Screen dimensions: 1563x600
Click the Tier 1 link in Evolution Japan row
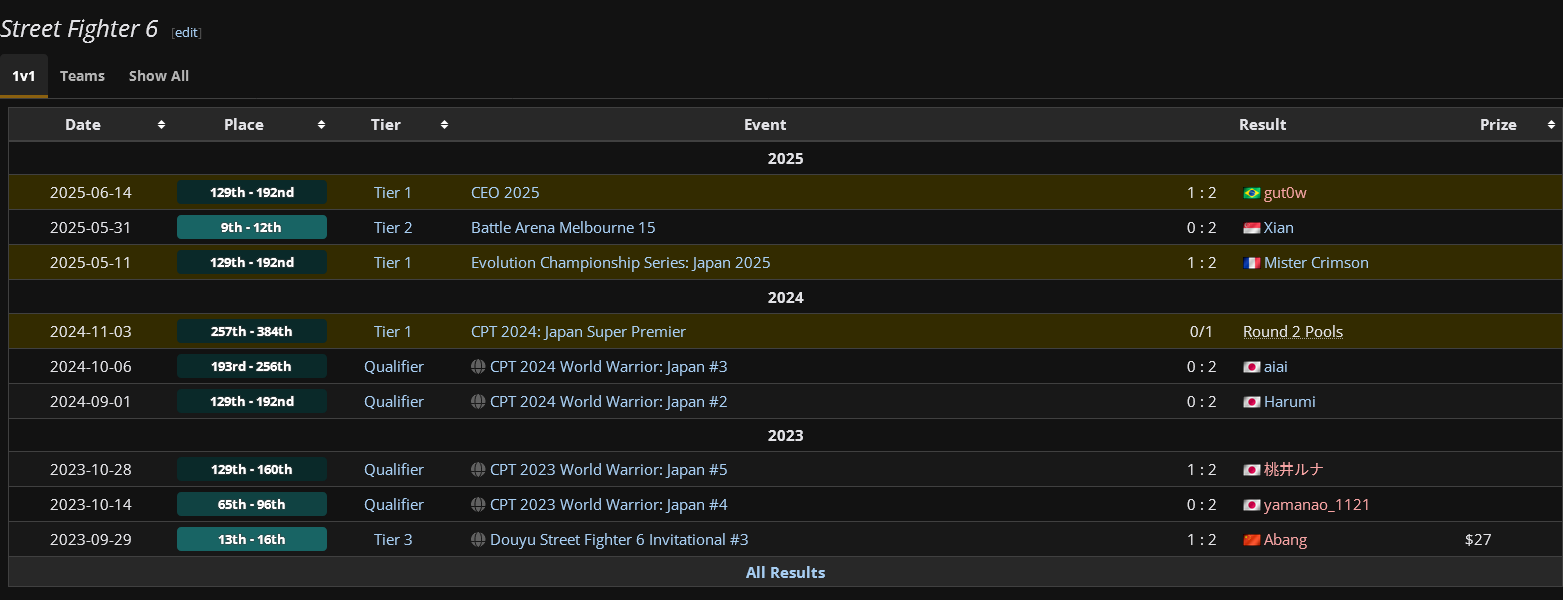point(393,263)
